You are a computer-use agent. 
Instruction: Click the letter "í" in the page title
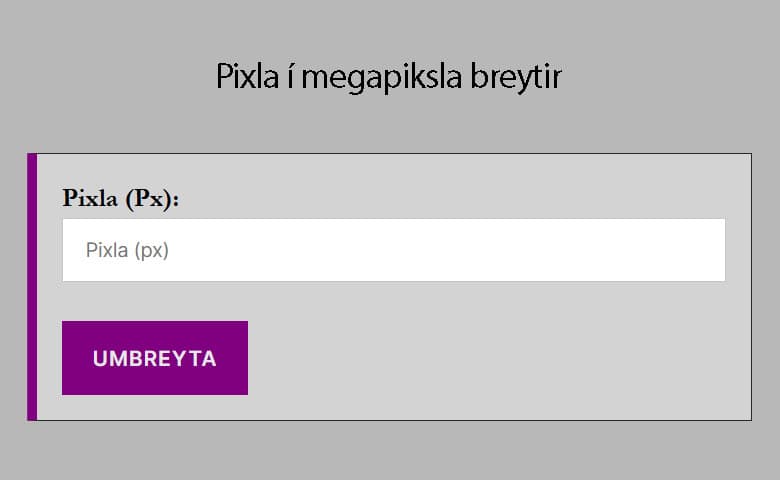tap(287, 77)
